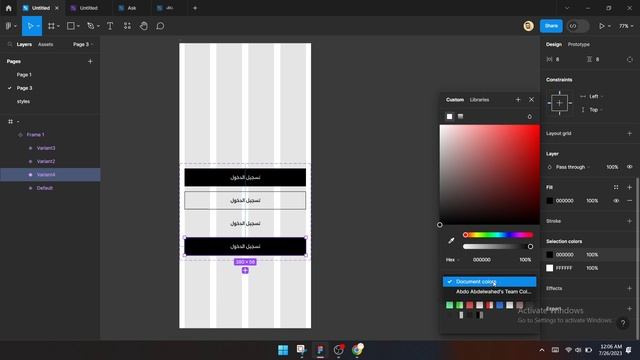The height and width of the screenshot is (360, 640).
Task: Remove the 000000 fill
Action: point(629,201)
